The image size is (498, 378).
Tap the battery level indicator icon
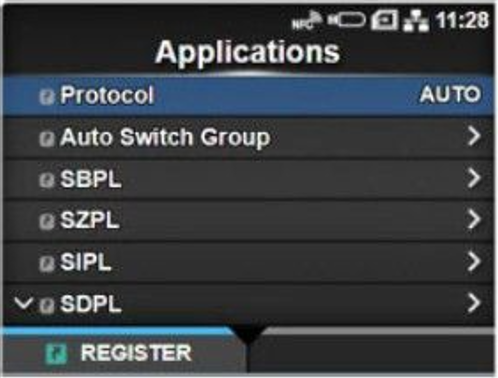tap(346, 20)
